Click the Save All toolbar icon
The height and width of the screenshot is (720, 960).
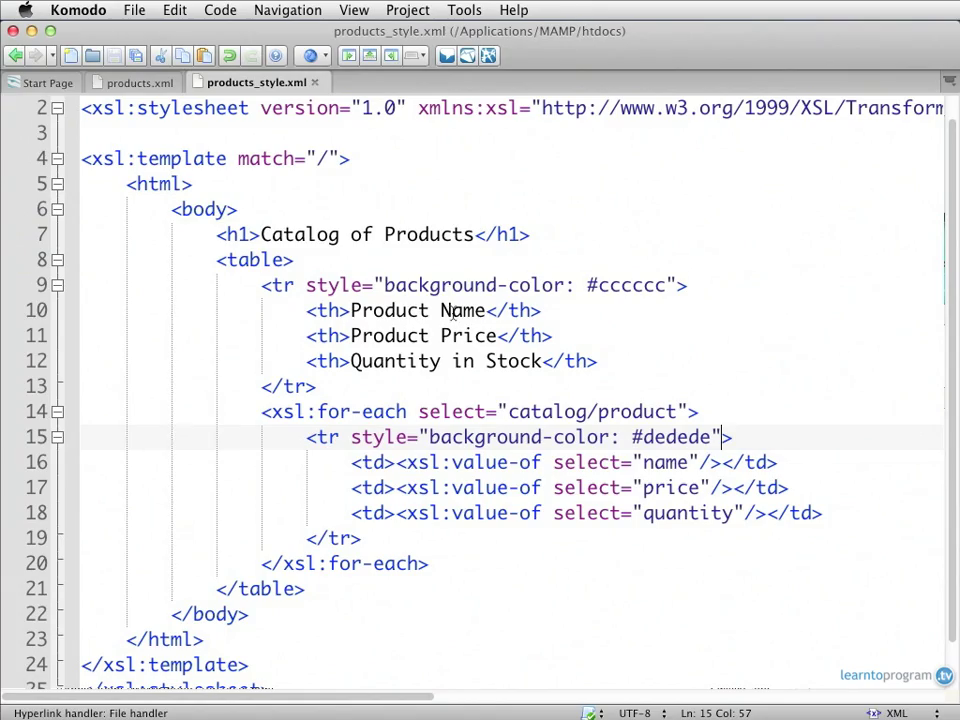135,56
